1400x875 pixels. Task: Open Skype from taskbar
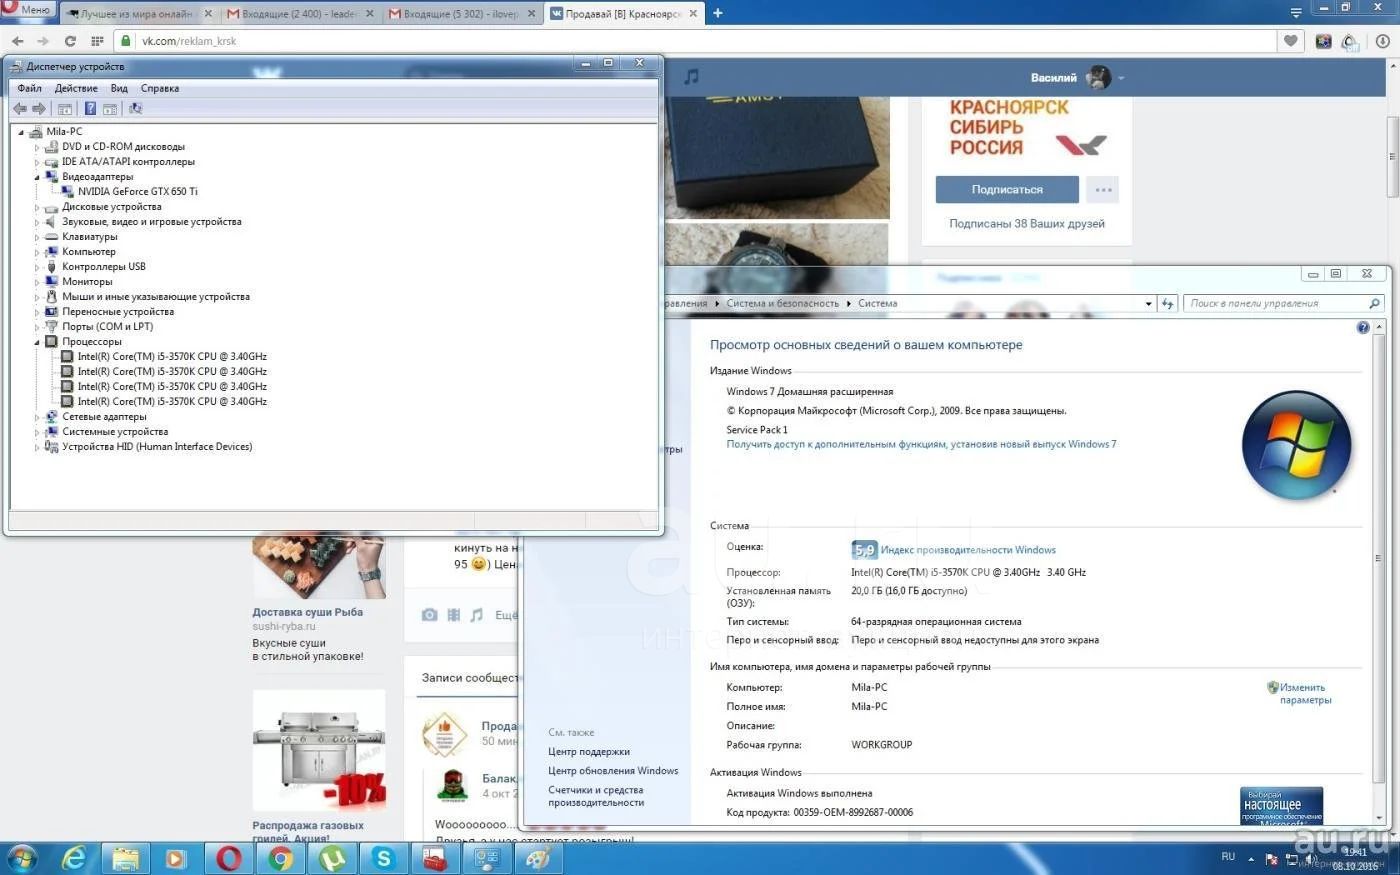384,858
